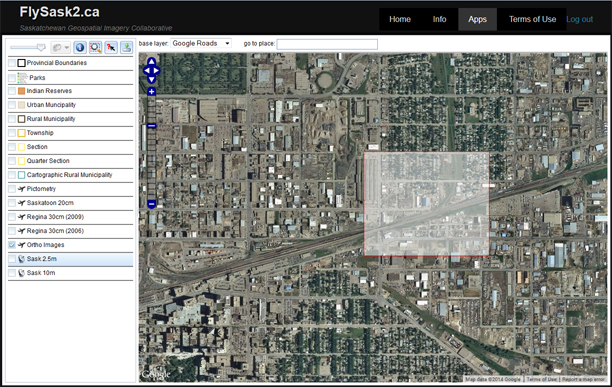Focus the go to place input field
This screenshot has width=612, height=387.
(327, 44)
